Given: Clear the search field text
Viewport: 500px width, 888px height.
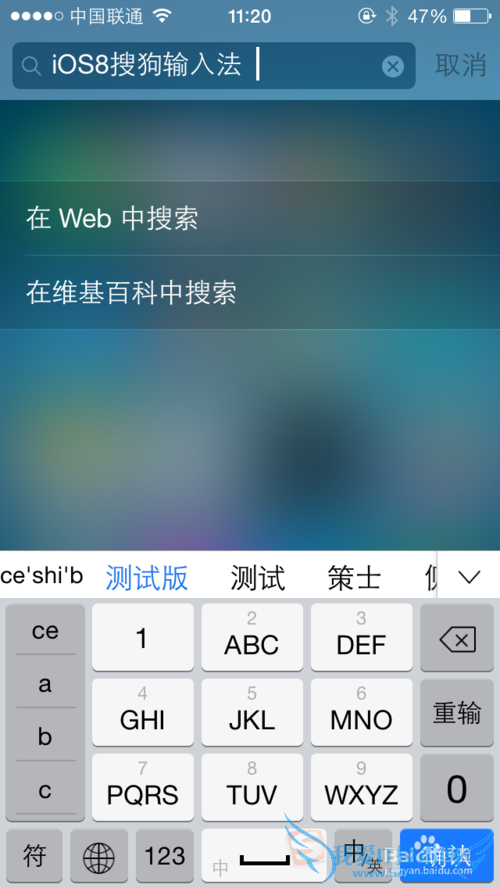Looking at the screenshot, I should (x=392, y=67).
